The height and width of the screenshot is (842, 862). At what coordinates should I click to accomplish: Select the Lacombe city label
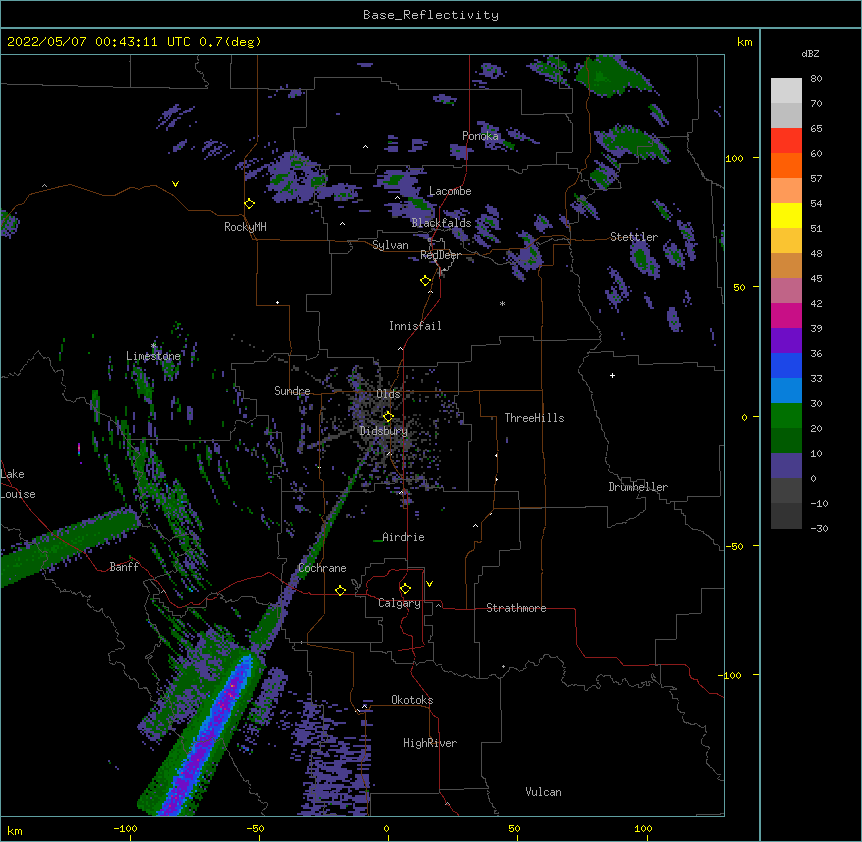[450, 191]
